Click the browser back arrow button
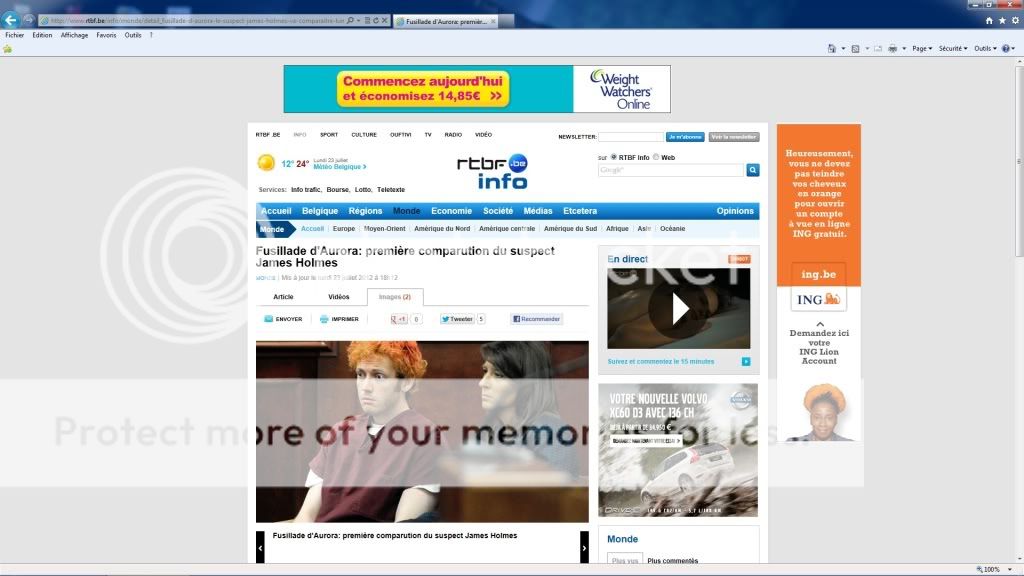The width and height of the screenshot is (1024, 576). 11,20
